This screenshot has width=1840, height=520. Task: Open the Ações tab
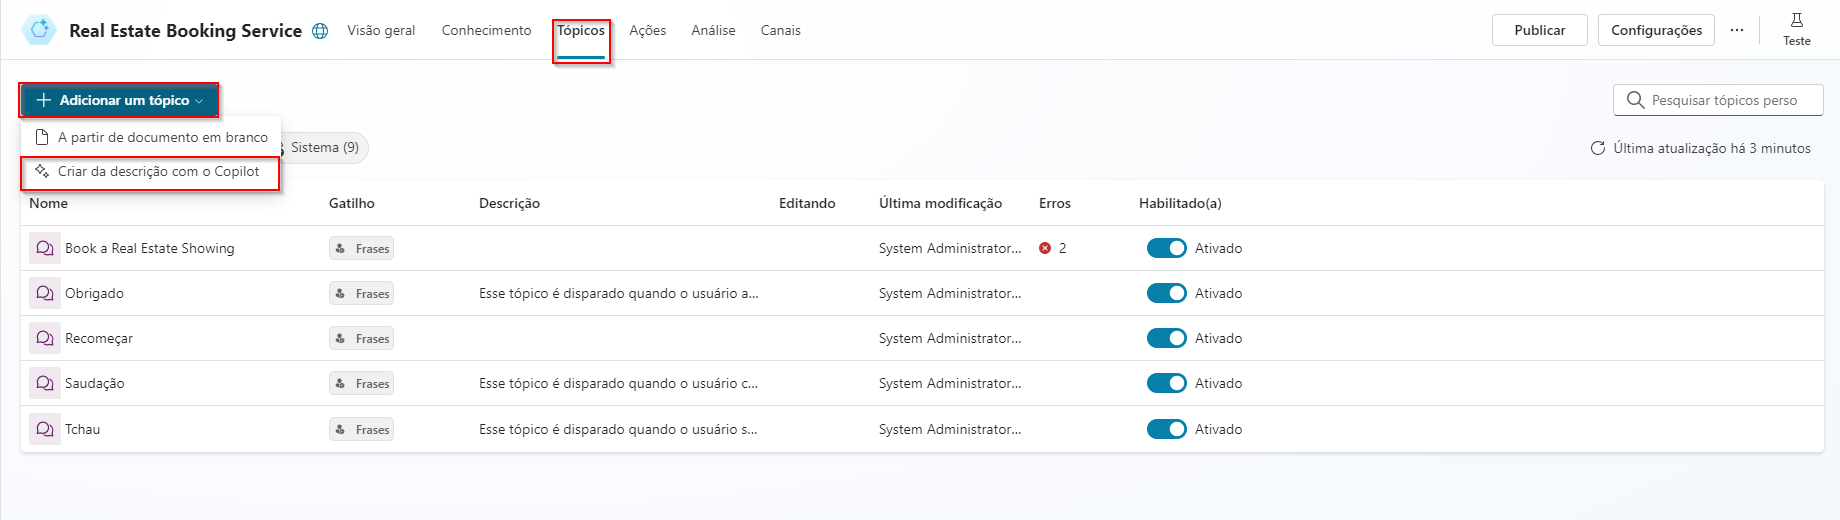pos(647,30)
